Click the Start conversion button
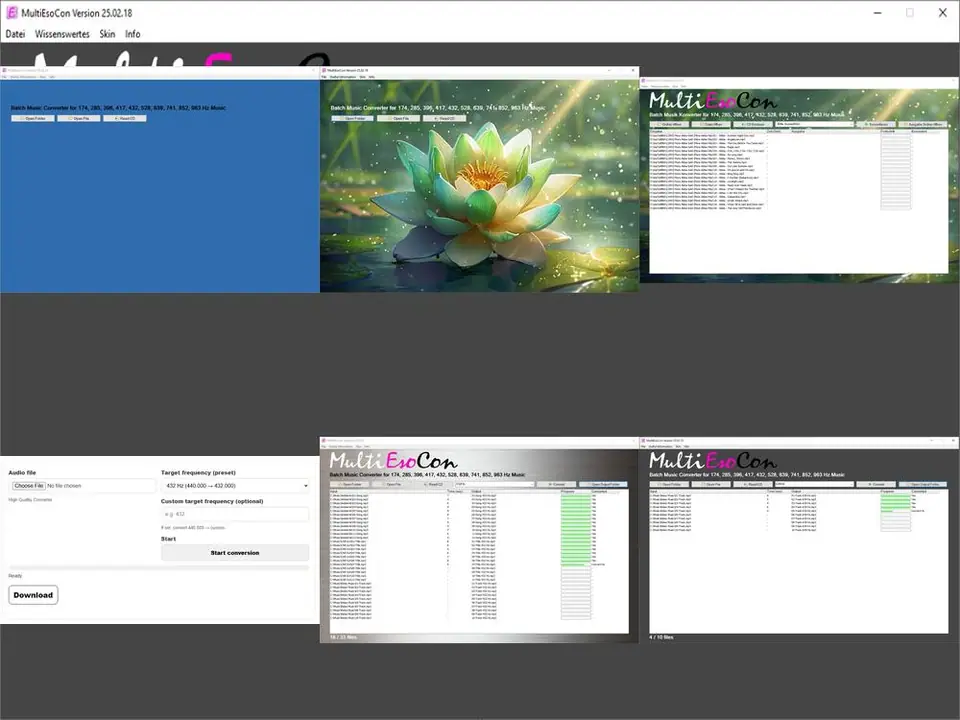The width and height of the screenshot is (960, 720). tap(235, 552)
